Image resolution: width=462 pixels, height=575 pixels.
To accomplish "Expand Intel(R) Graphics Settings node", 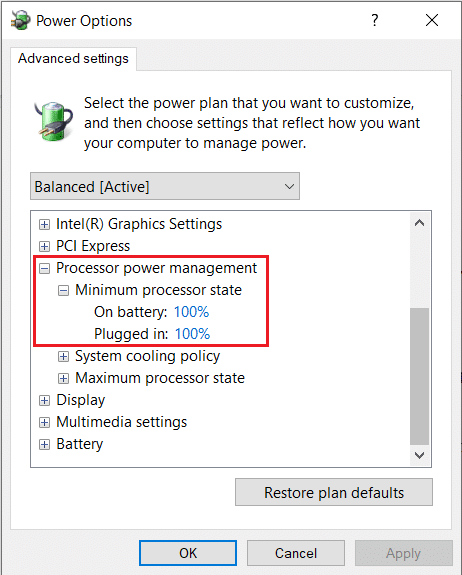I will pos(44,224).
